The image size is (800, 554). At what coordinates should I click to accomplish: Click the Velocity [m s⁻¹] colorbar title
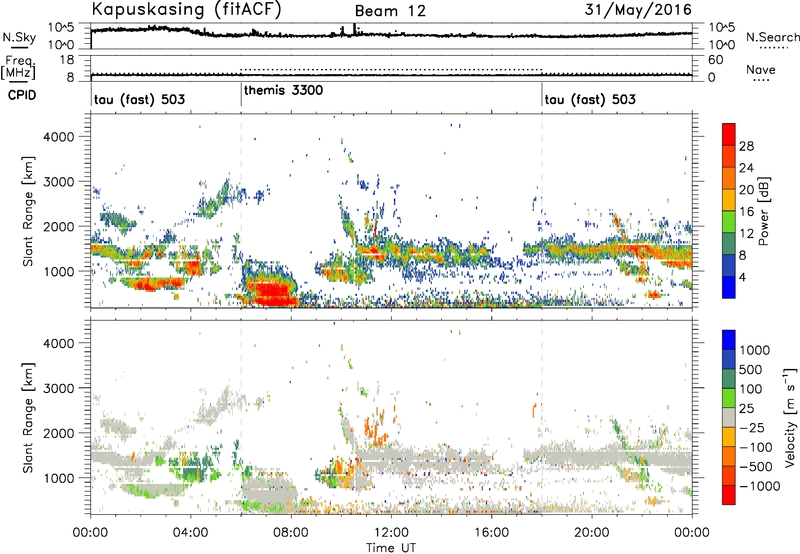(790, 417)
